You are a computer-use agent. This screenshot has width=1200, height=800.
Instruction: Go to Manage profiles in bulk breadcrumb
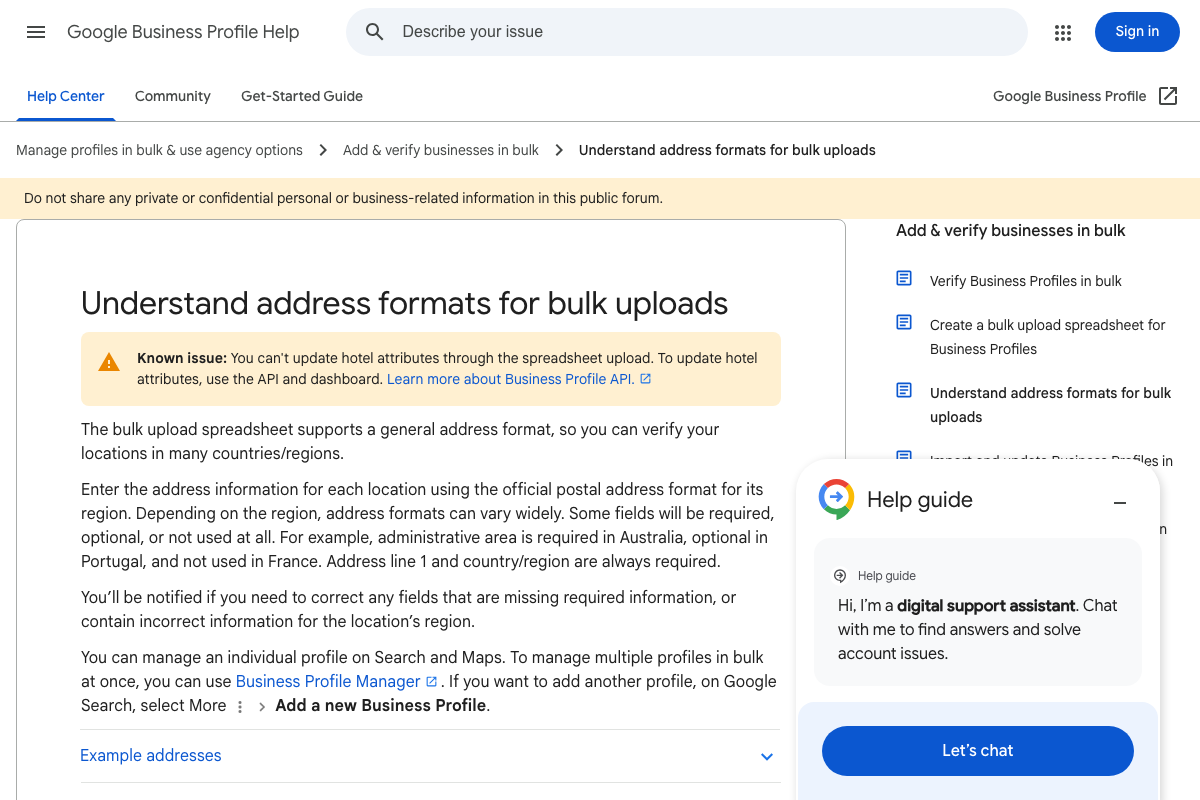[159, 150]
